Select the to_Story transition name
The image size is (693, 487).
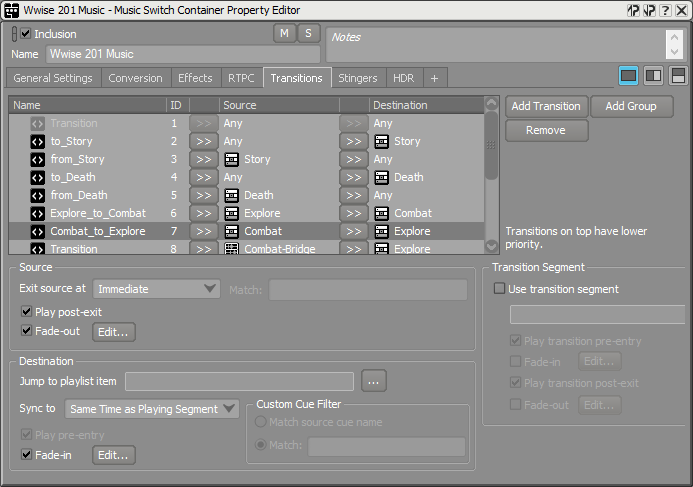[x=72, y=141]
